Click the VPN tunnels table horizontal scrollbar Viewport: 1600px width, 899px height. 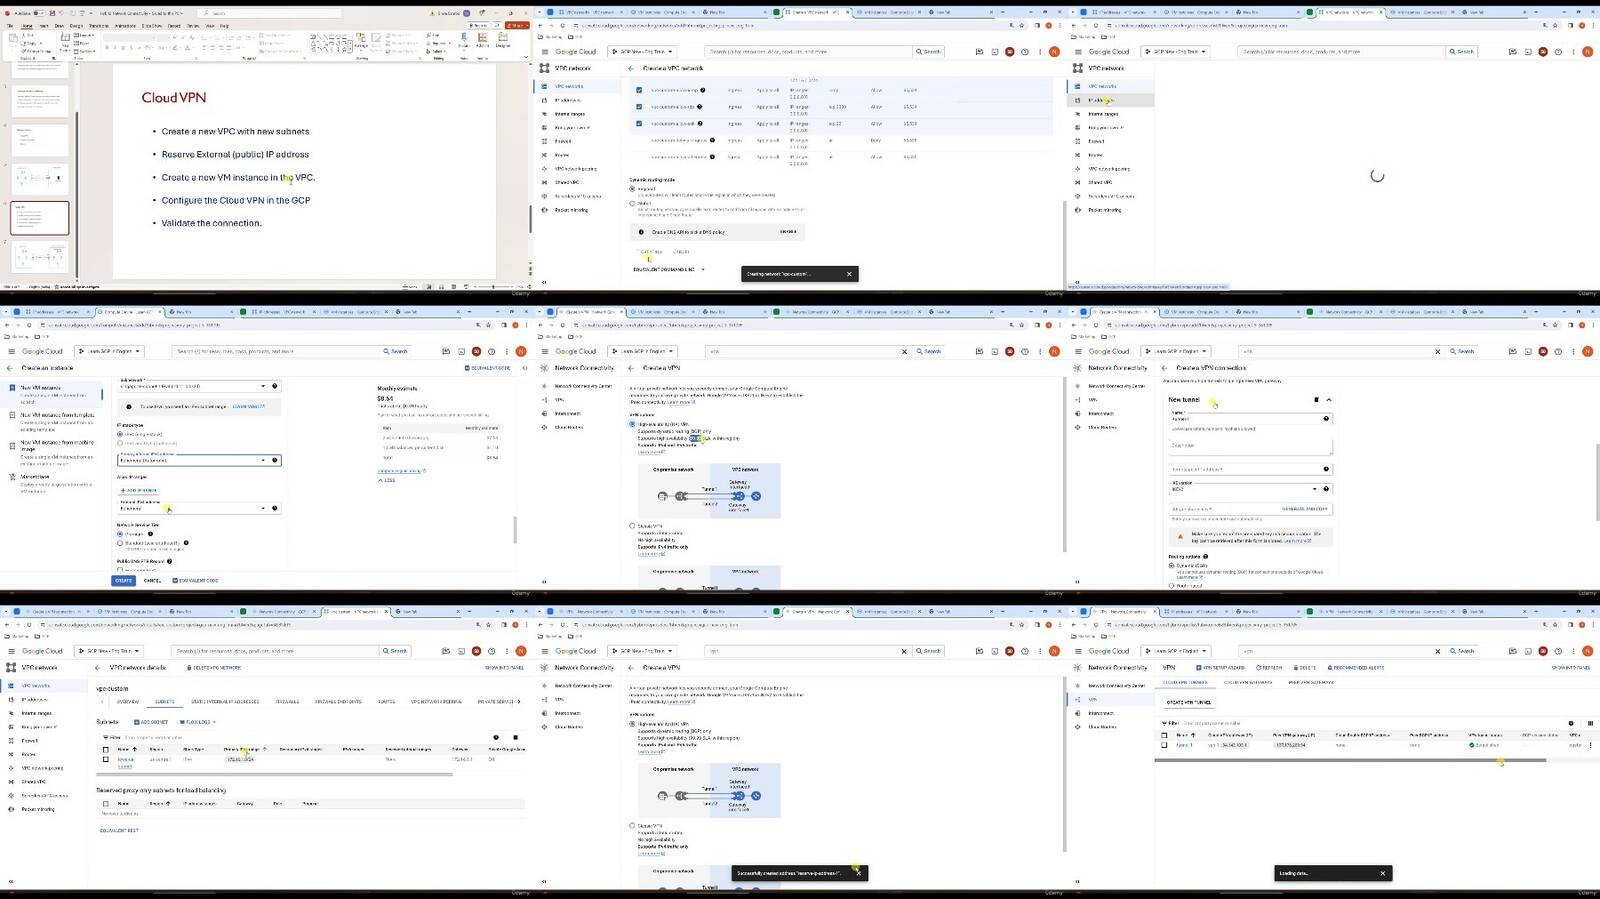[x=1350, y=761]
